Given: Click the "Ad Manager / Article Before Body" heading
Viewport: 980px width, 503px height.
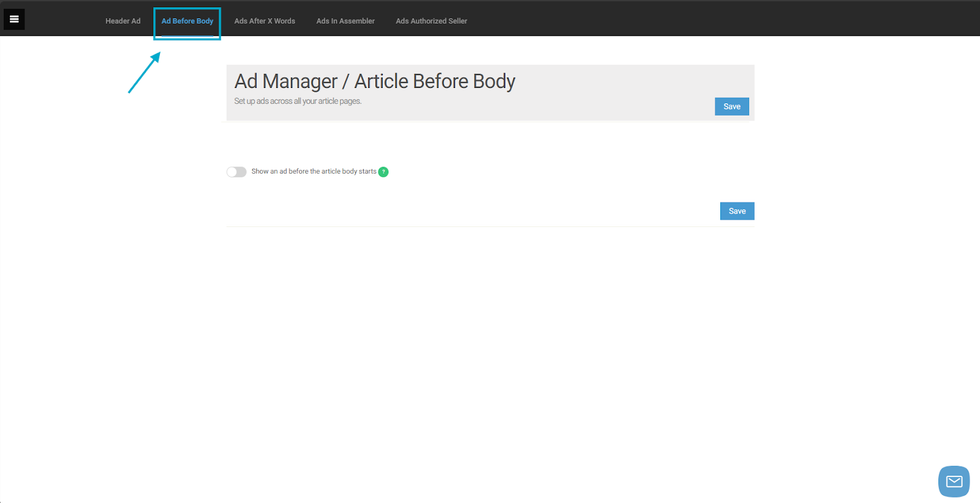Looking at the screenshot, I should [374, 81].
